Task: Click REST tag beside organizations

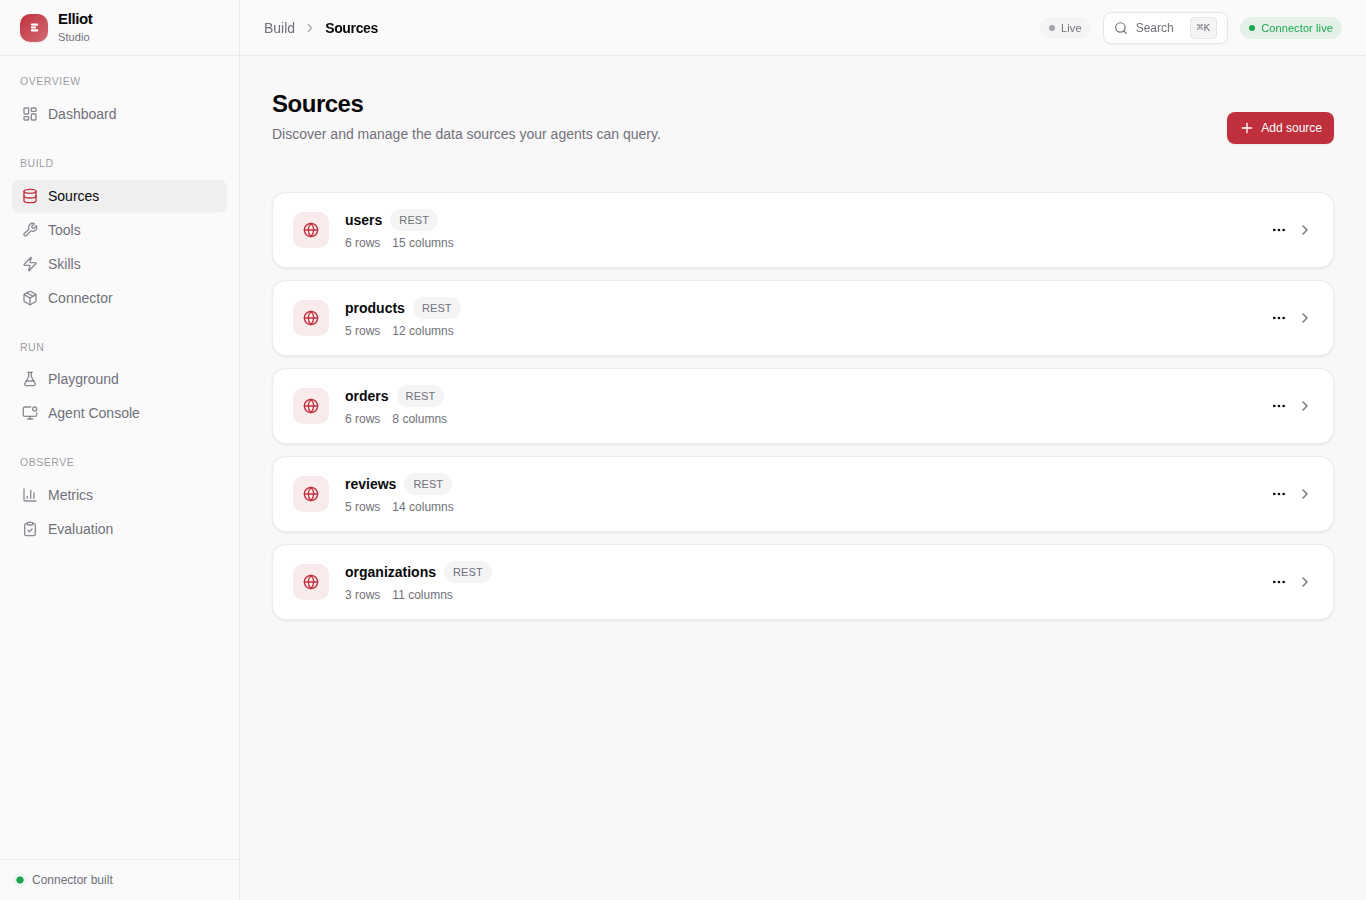Action: [x=468, y=572]
